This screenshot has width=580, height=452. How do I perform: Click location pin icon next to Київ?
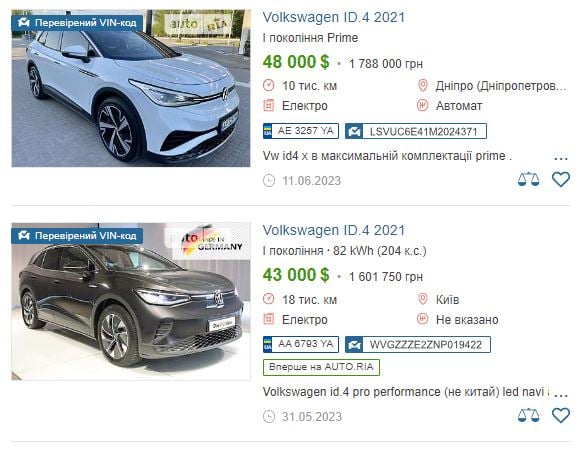(422, 299)
